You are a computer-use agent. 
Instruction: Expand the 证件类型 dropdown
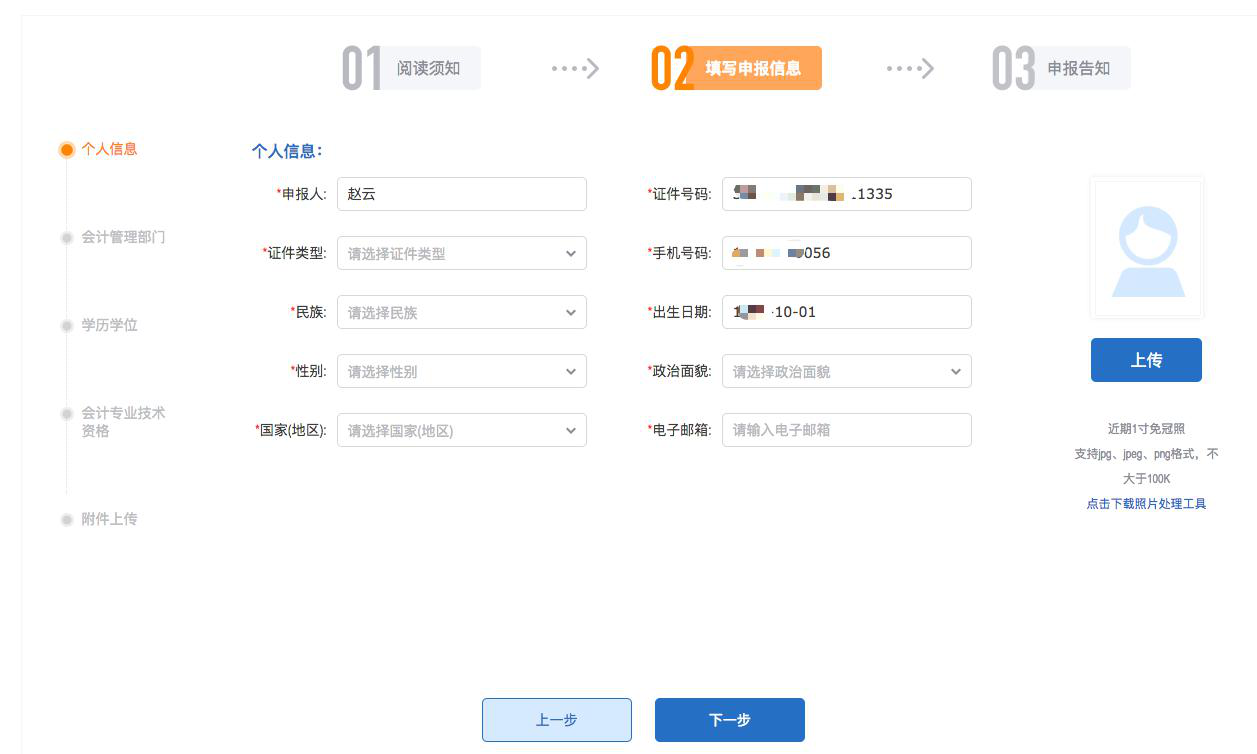[461, 254]
